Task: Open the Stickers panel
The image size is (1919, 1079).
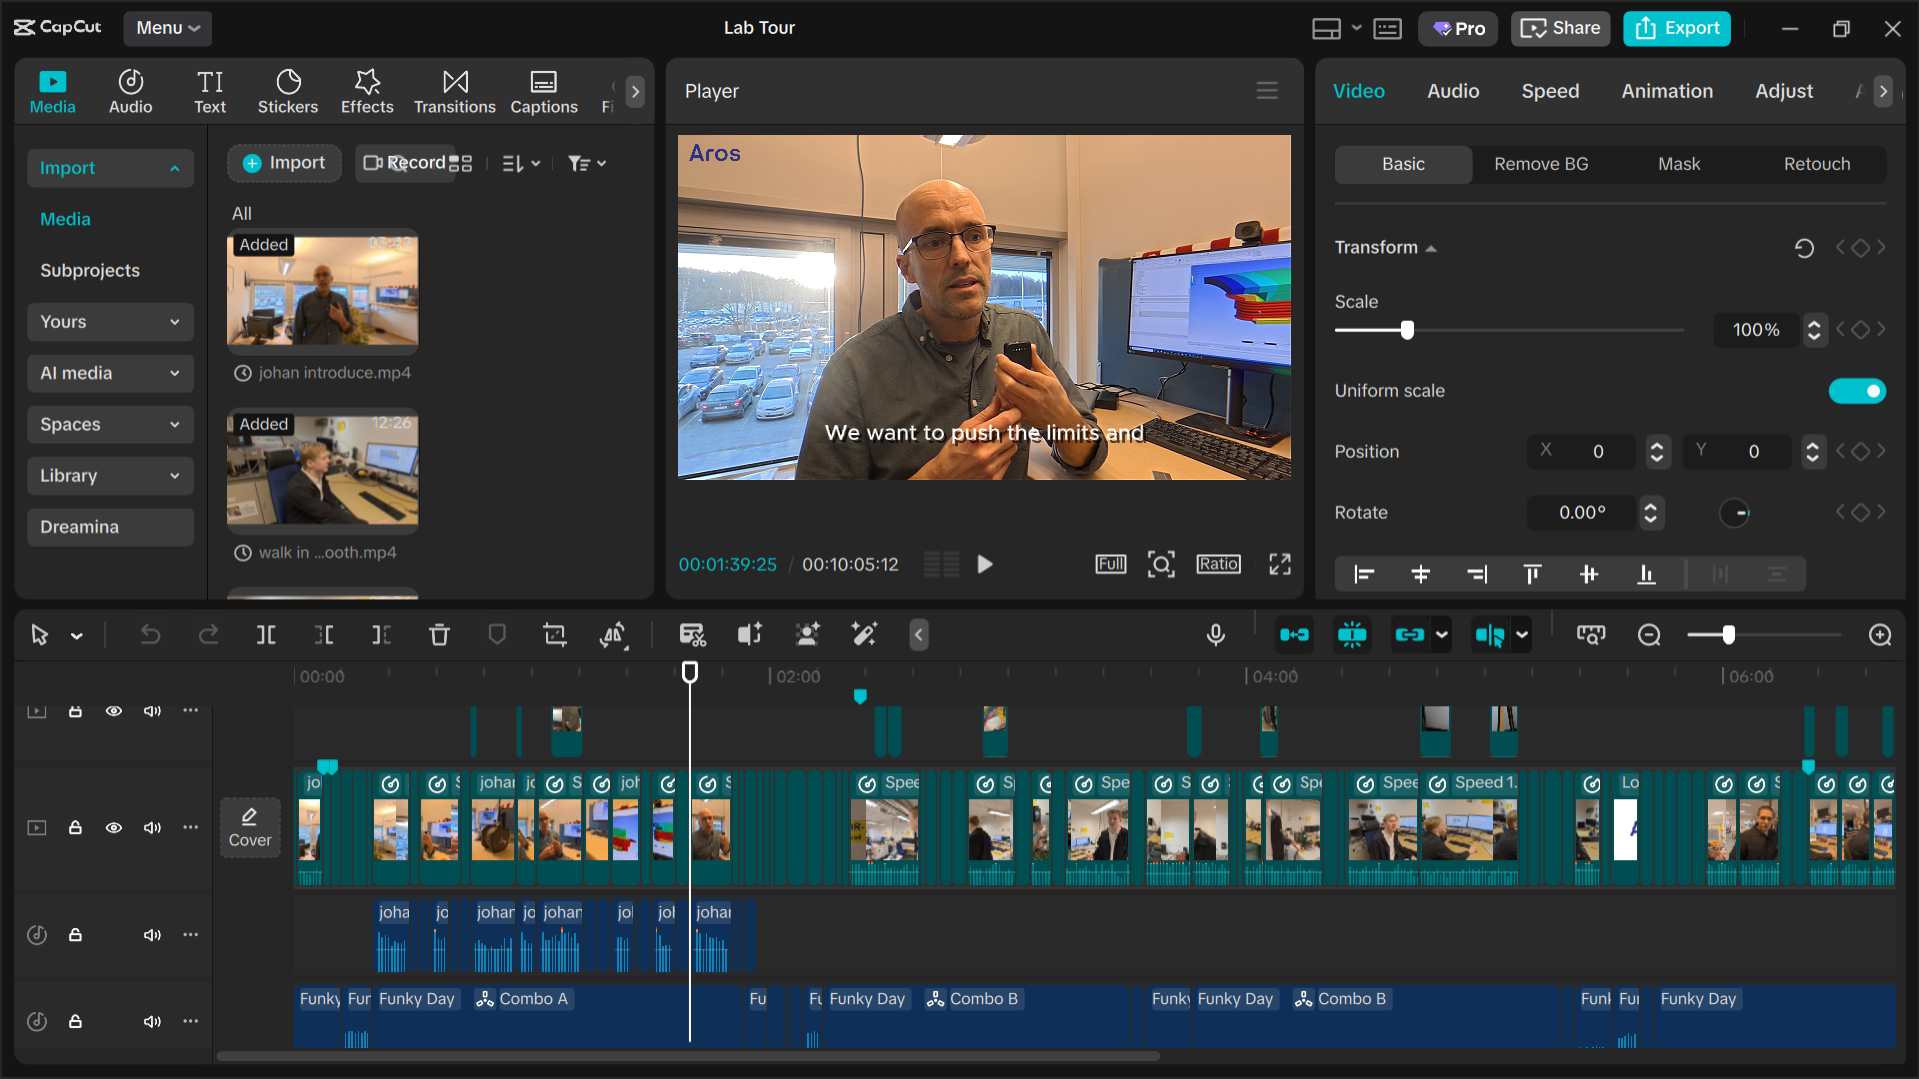Action: 287,91
